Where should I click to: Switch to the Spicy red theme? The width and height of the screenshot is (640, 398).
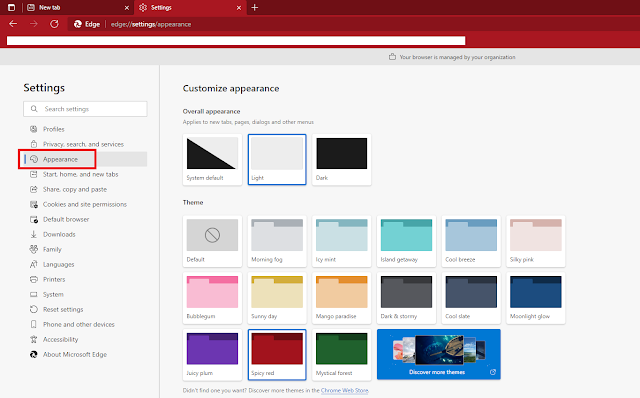pos(277,355)
